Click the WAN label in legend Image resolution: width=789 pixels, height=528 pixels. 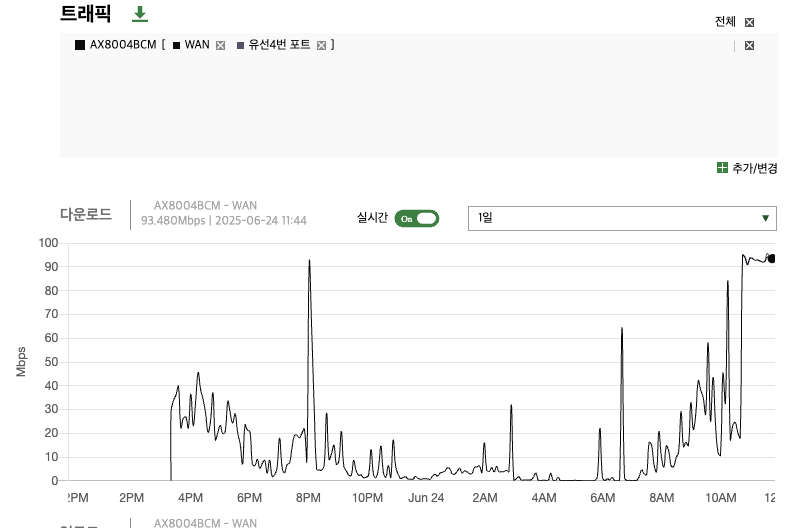point(197,45)
